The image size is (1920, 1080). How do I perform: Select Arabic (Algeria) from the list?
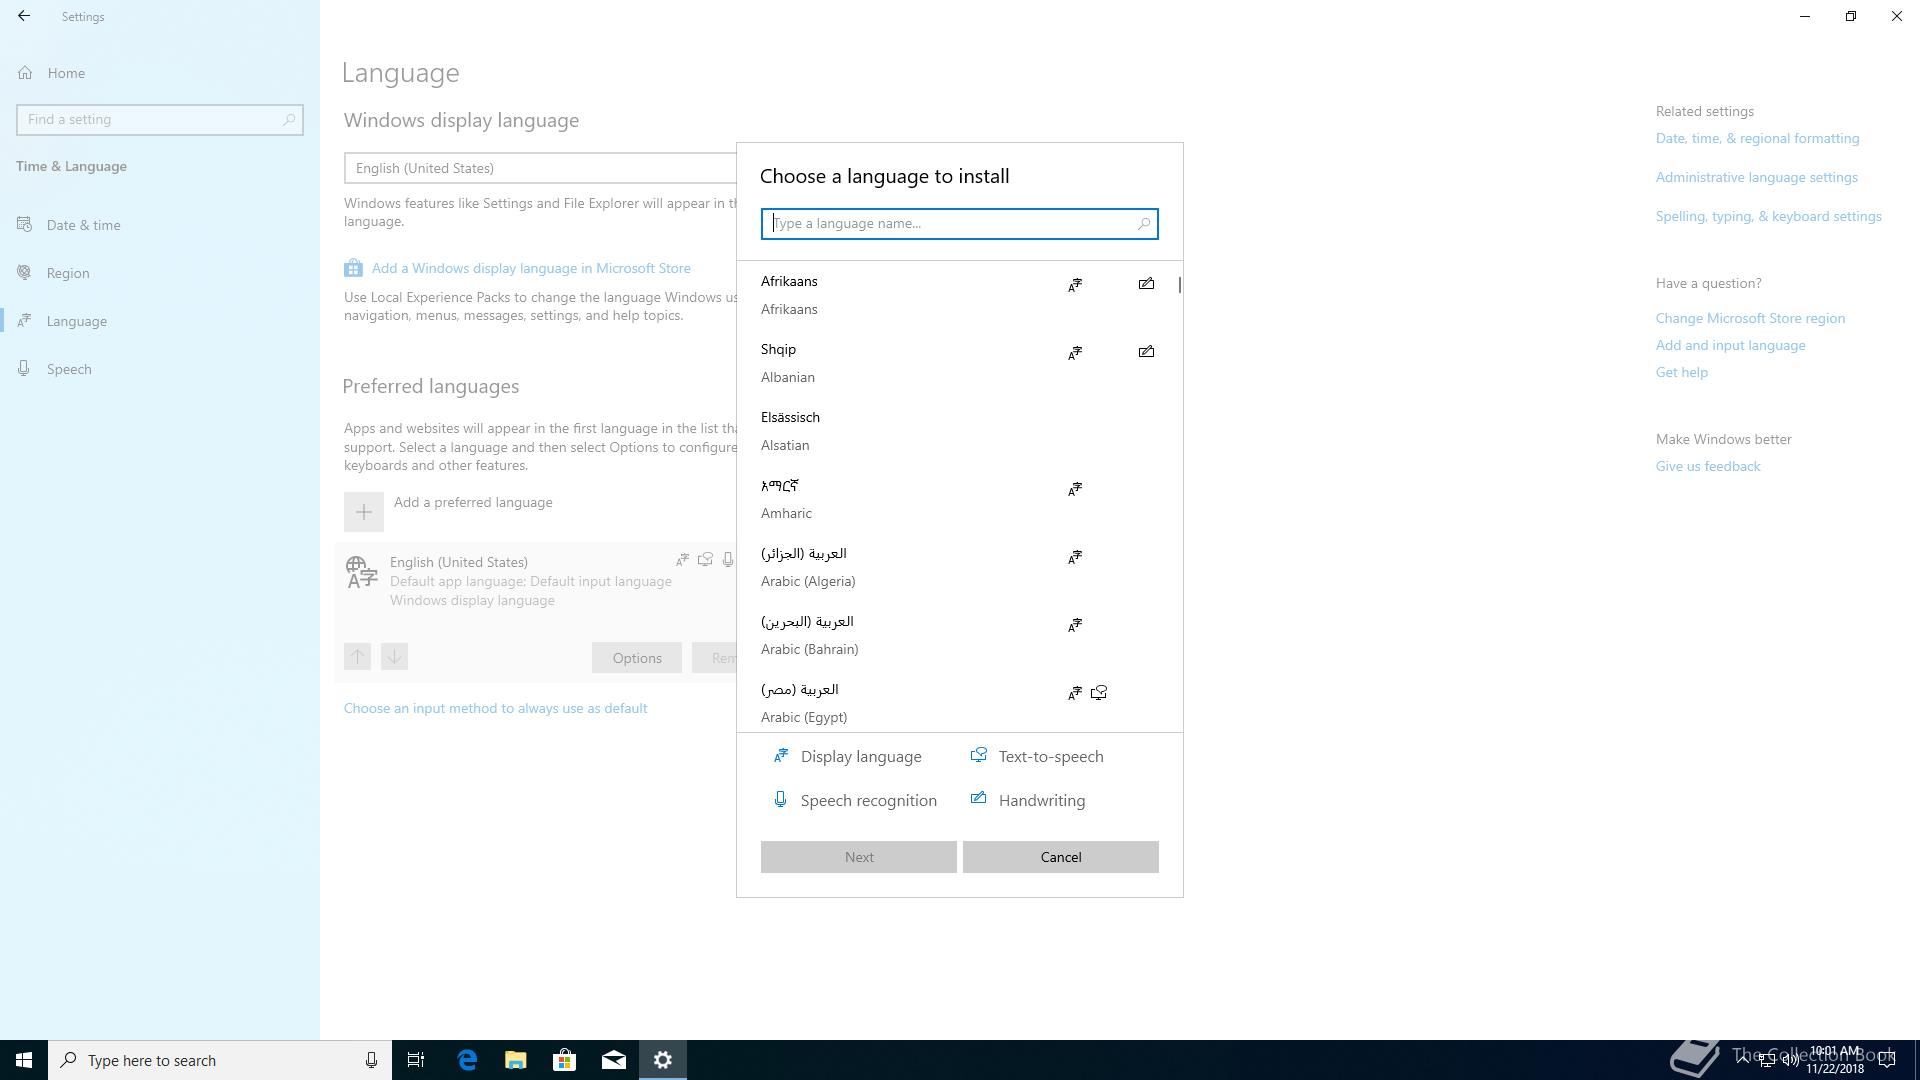(958, 567)
